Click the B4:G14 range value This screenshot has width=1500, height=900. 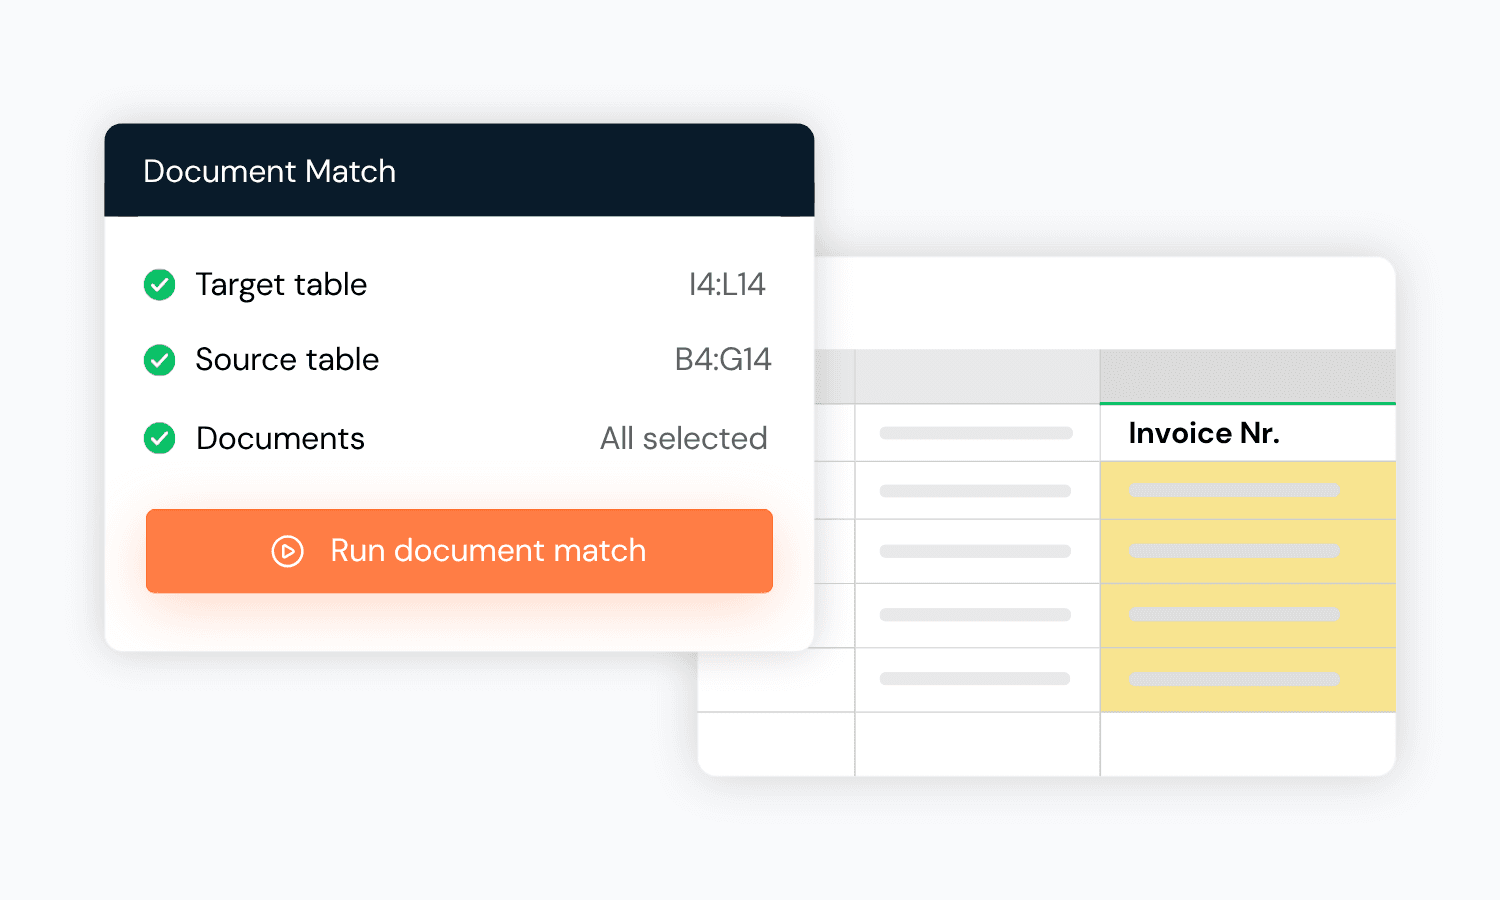pos(723,359)
